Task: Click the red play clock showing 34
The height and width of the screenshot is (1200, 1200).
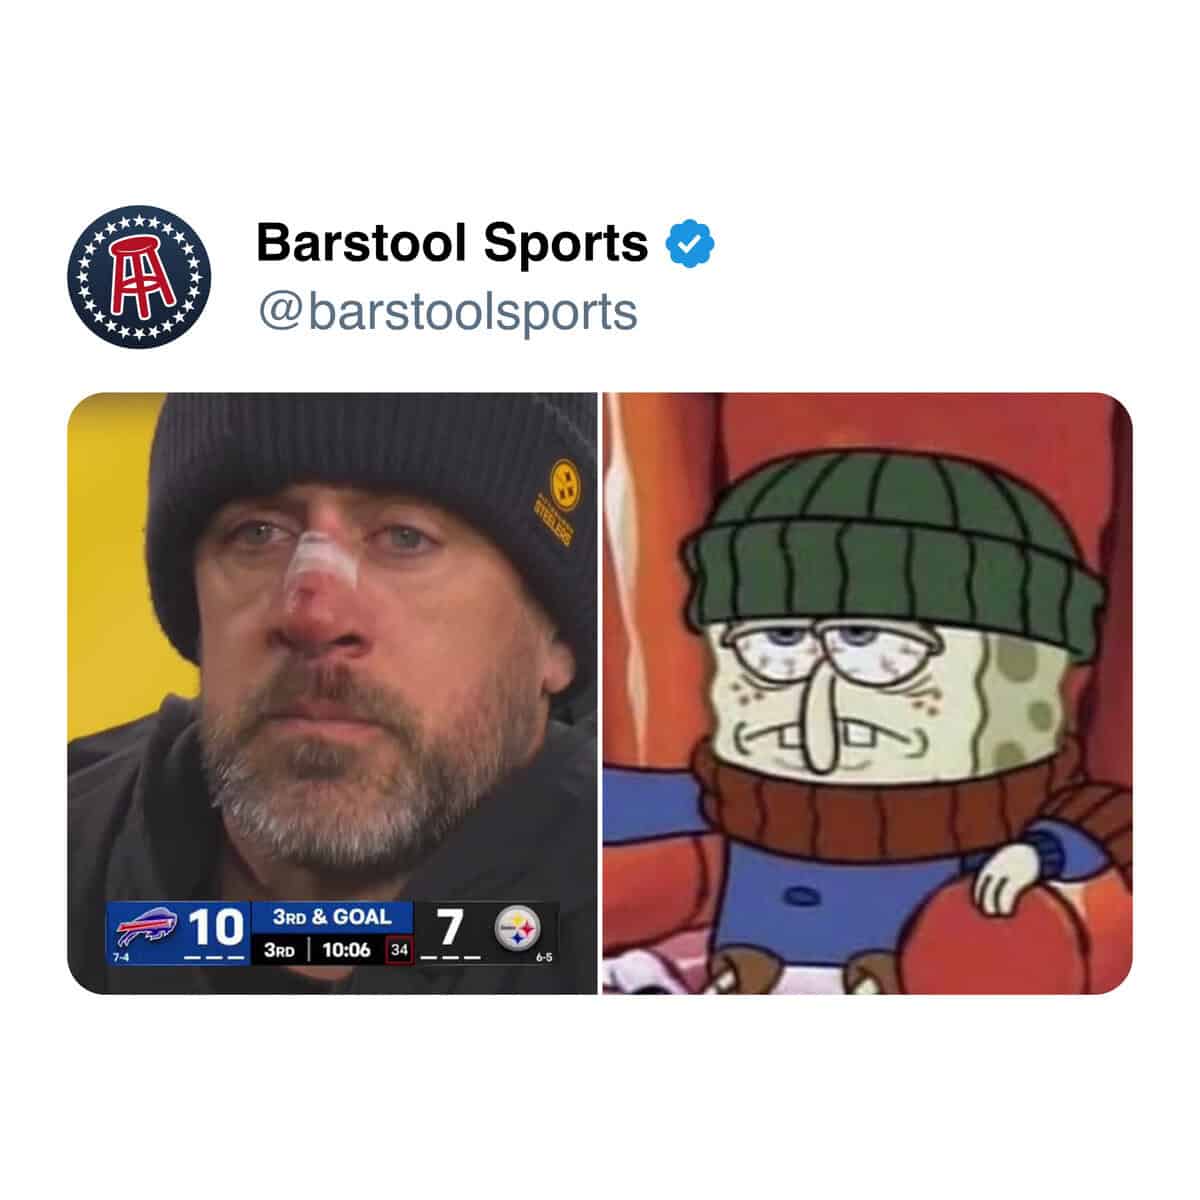Action: (x=399, y=949)
